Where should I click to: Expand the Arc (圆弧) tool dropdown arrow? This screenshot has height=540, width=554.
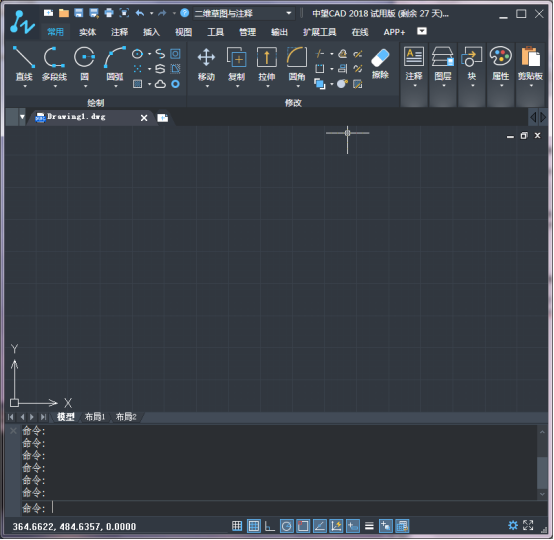pyautogui.click(x=116, y=86)
